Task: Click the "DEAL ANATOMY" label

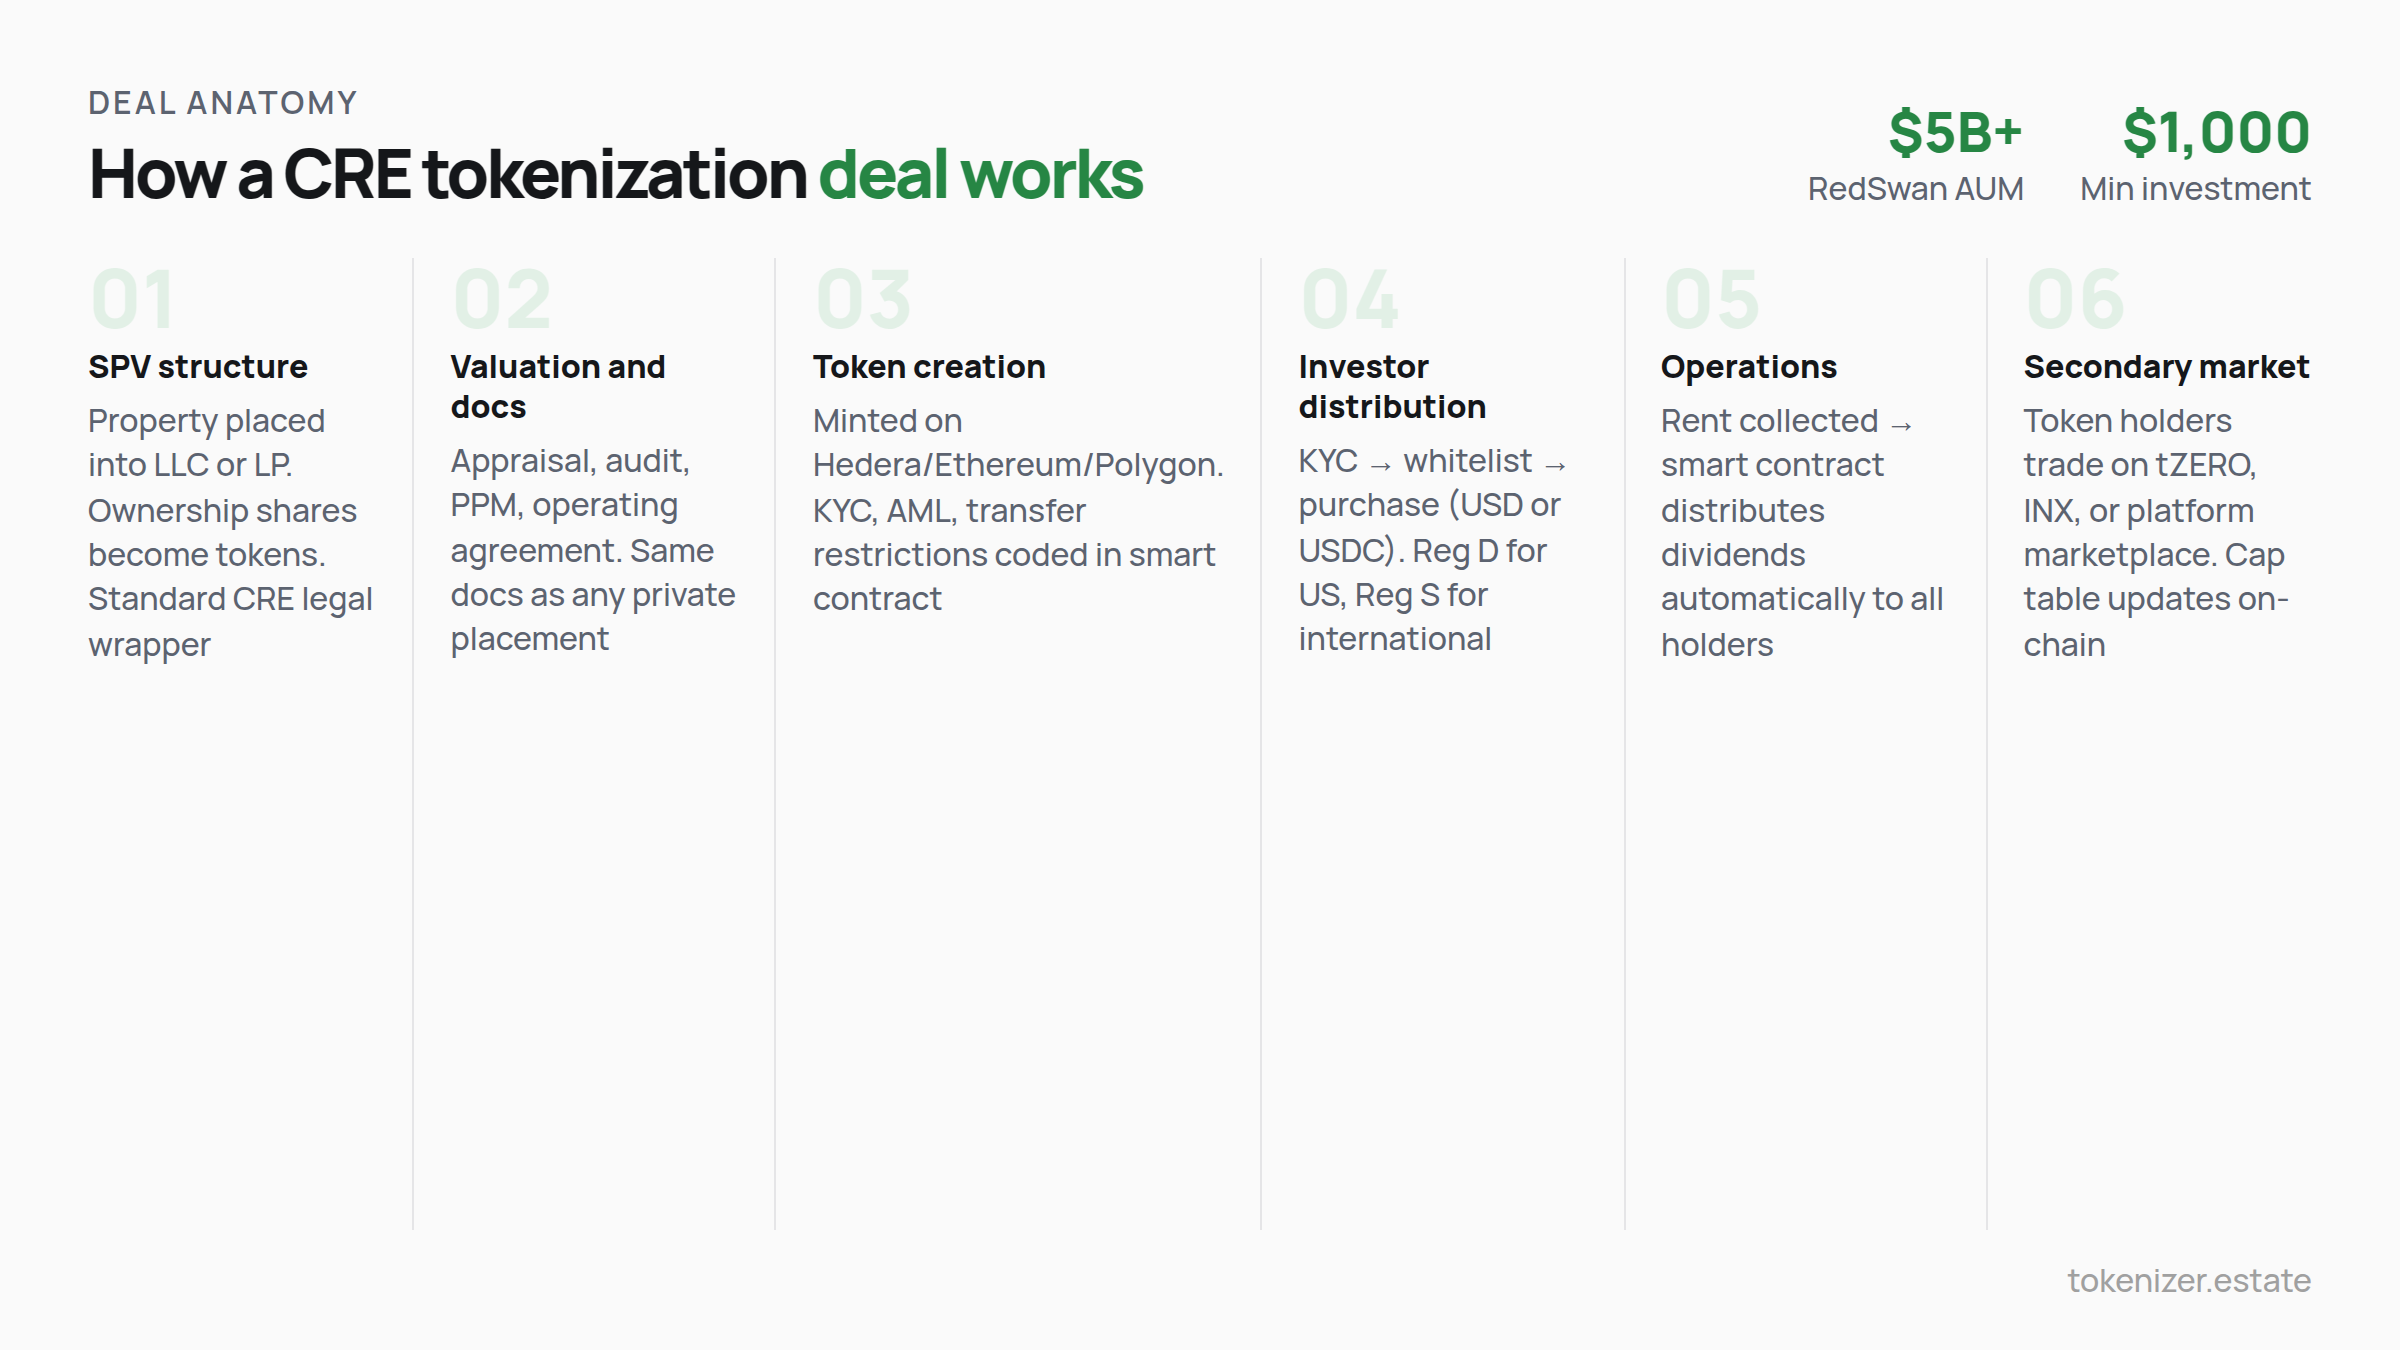Action: 222,102
